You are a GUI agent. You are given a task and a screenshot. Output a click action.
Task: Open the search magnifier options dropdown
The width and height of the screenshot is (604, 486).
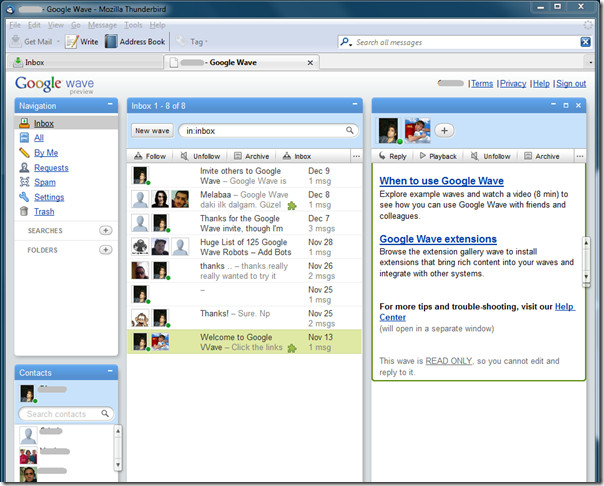click(346, 42)
